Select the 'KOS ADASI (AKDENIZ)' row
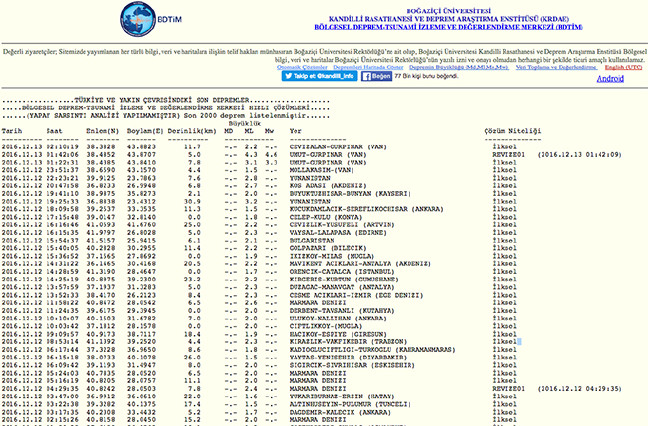The image size is (648, 426). pos(259,186)
